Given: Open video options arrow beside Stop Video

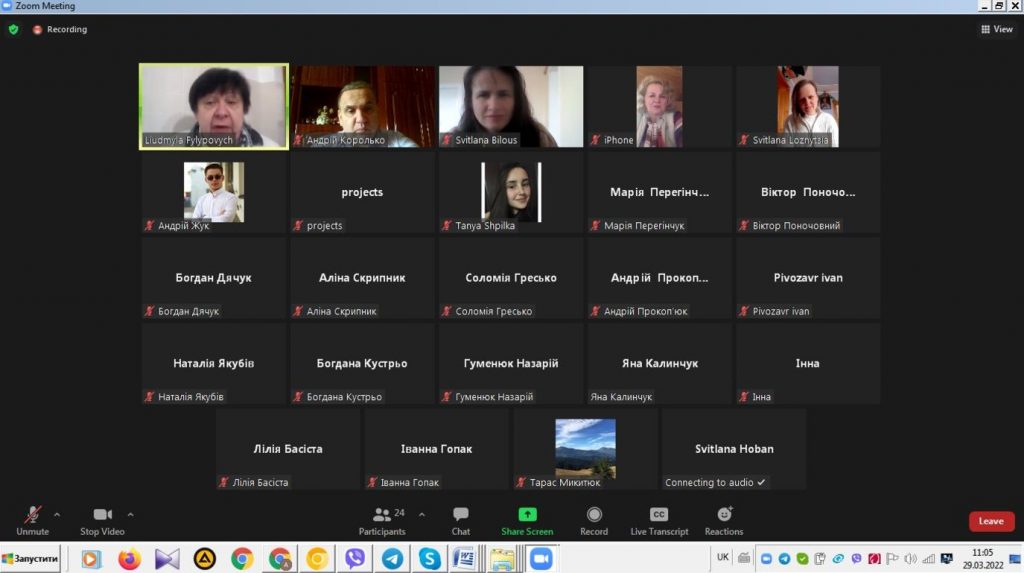Looking at the screenshot, I should pos(131,515).
